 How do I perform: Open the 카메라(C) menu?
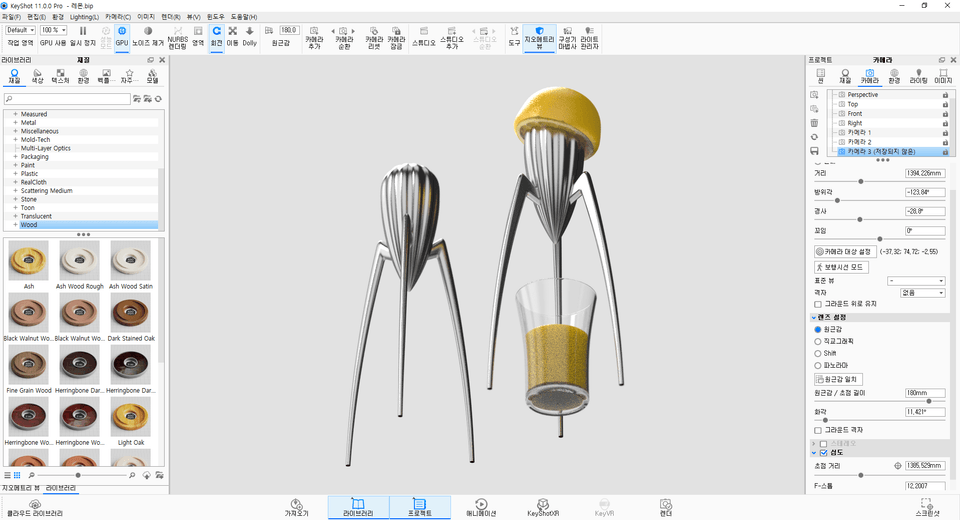[x=117, y=17]
